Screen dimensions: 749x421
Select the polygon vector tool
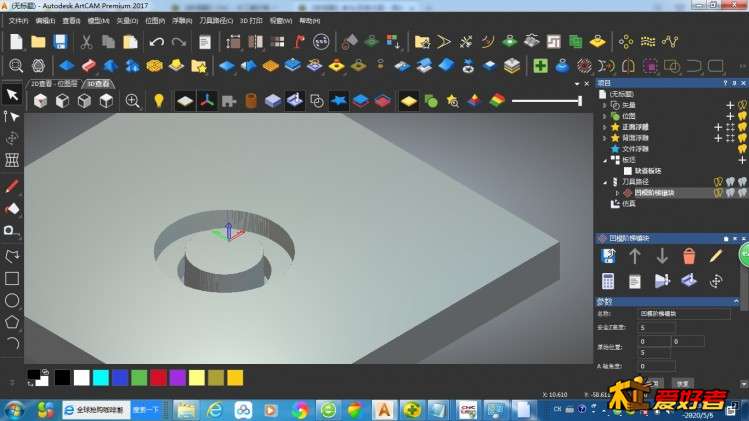[x=12, y=322]
